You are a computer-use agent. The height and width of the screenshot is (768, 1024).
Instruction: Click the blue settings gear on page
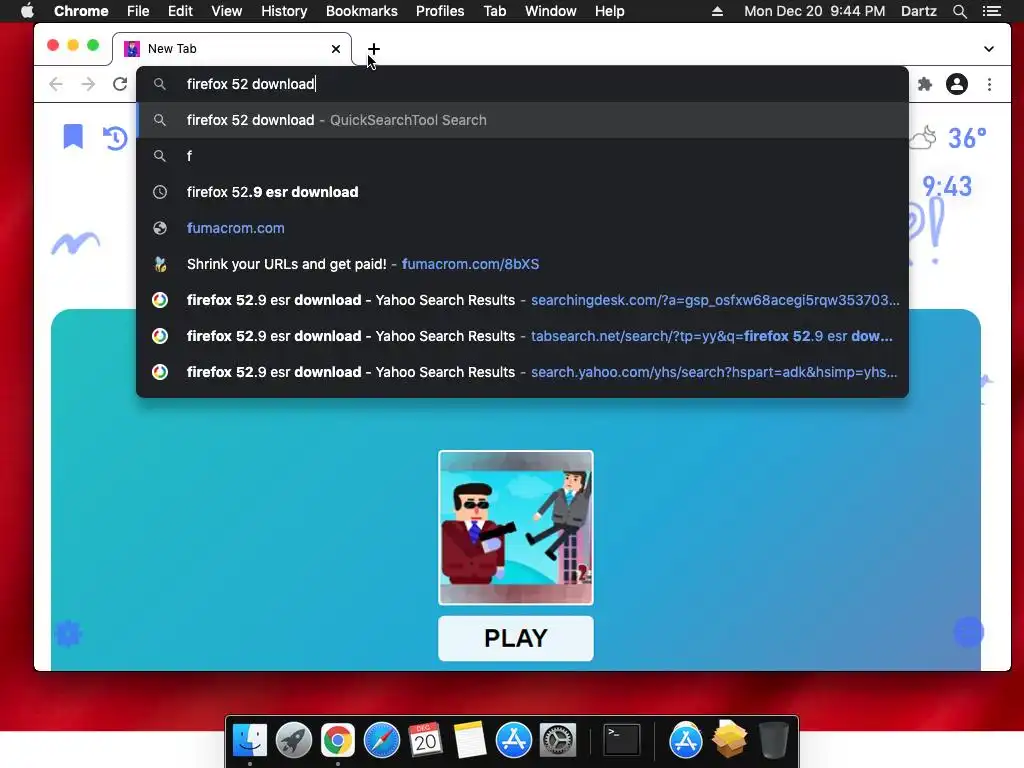pos(68,633)
